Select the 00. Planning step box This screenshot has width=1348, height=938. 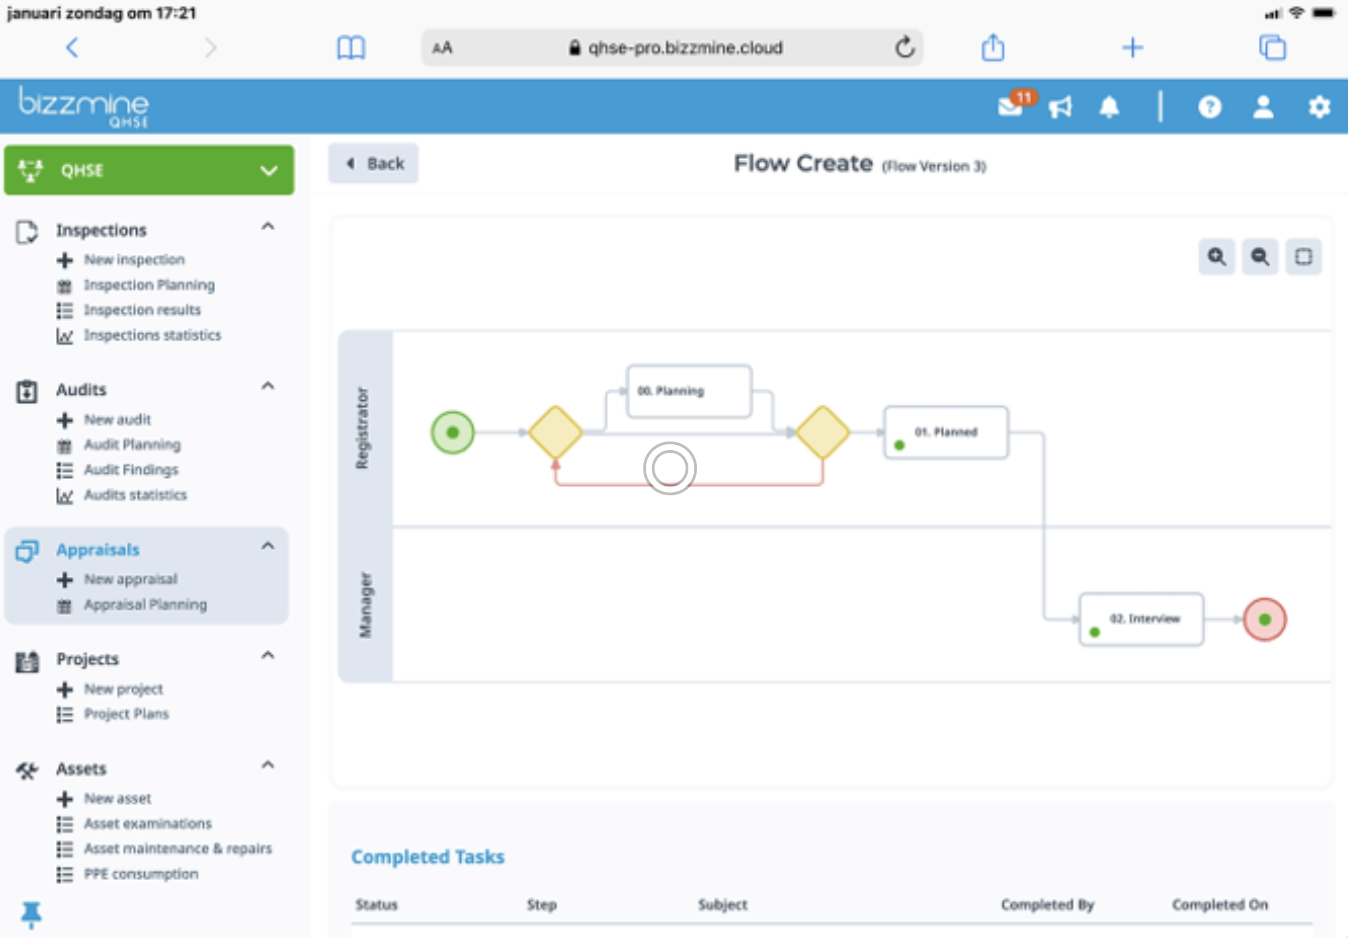coord(689,391)
